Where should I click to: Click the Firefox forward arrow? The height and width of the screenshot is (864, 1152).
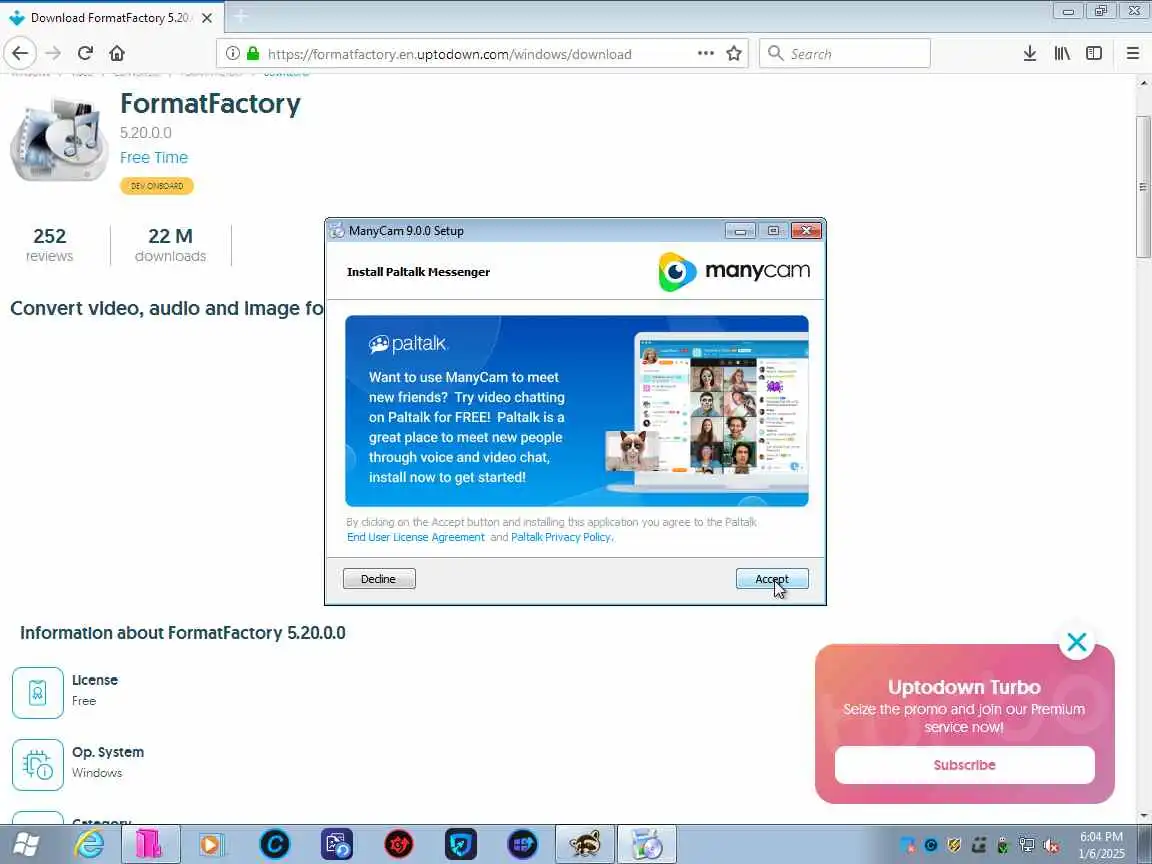(53, 53)
